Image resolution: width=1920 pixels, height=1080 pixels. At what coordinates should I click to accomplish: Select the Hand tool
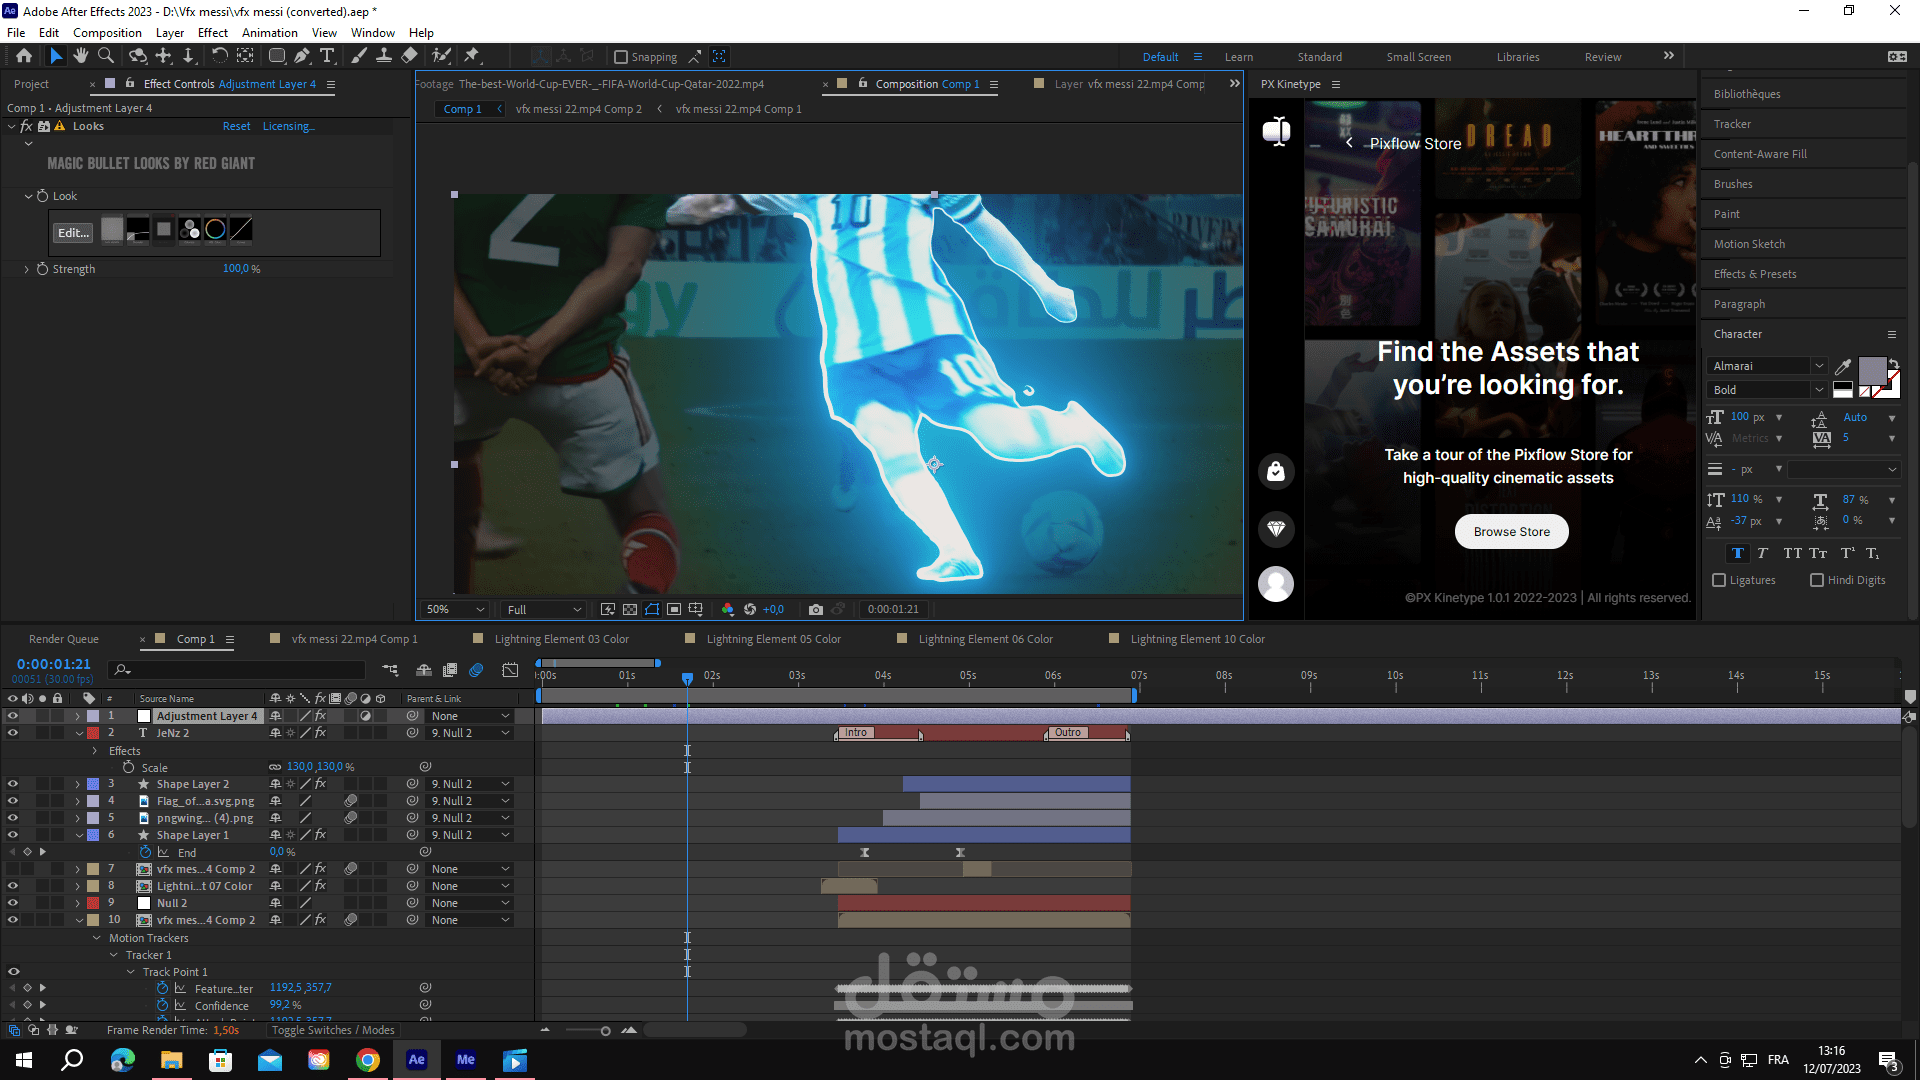(80, 56)
